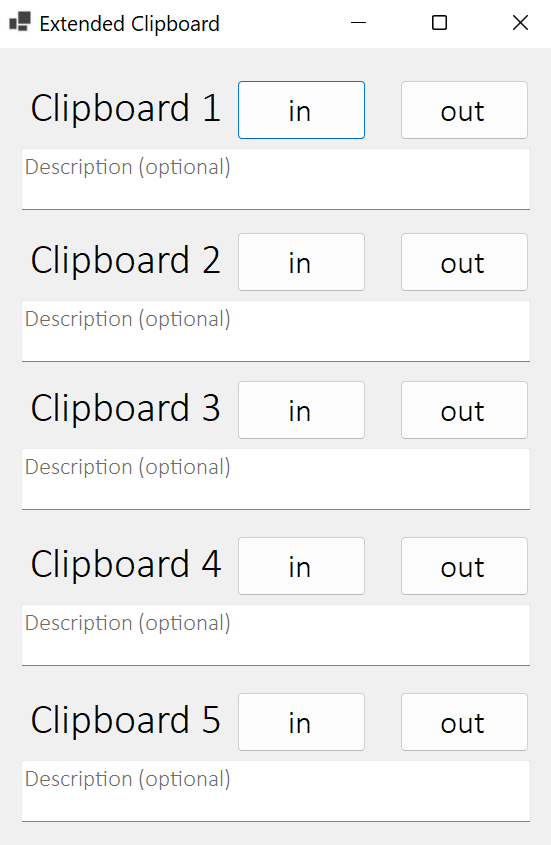This screenshot has width=551, height=845.
Task: Click the in button for Clipboard 4
Action: pos(301,566)
